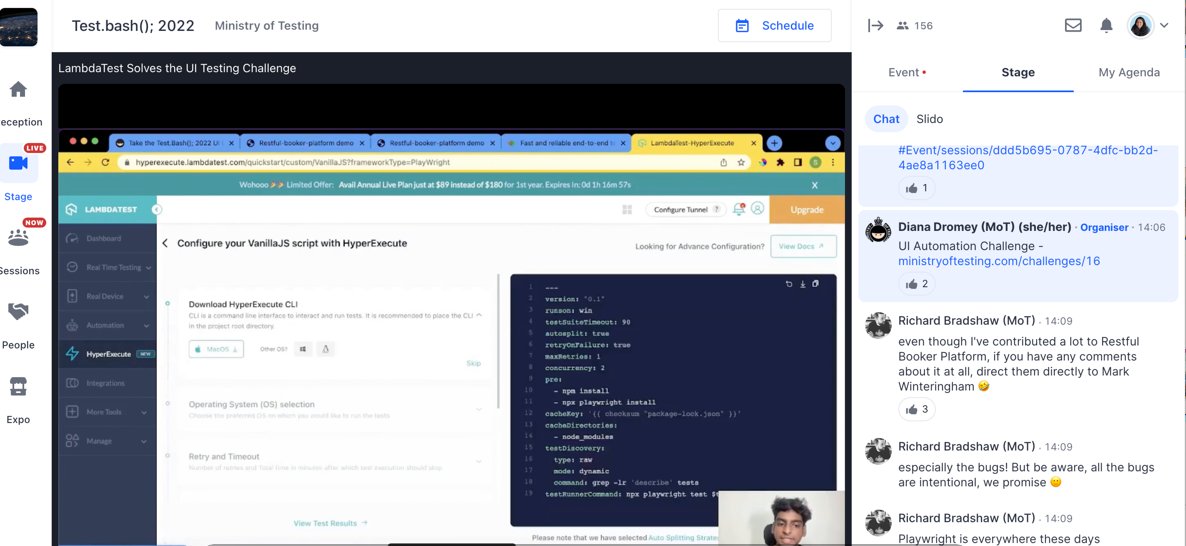Reload the page in the browser
Image resolution: width=1186 pixels, height=546 pixels.
click(x=105, y=163)
